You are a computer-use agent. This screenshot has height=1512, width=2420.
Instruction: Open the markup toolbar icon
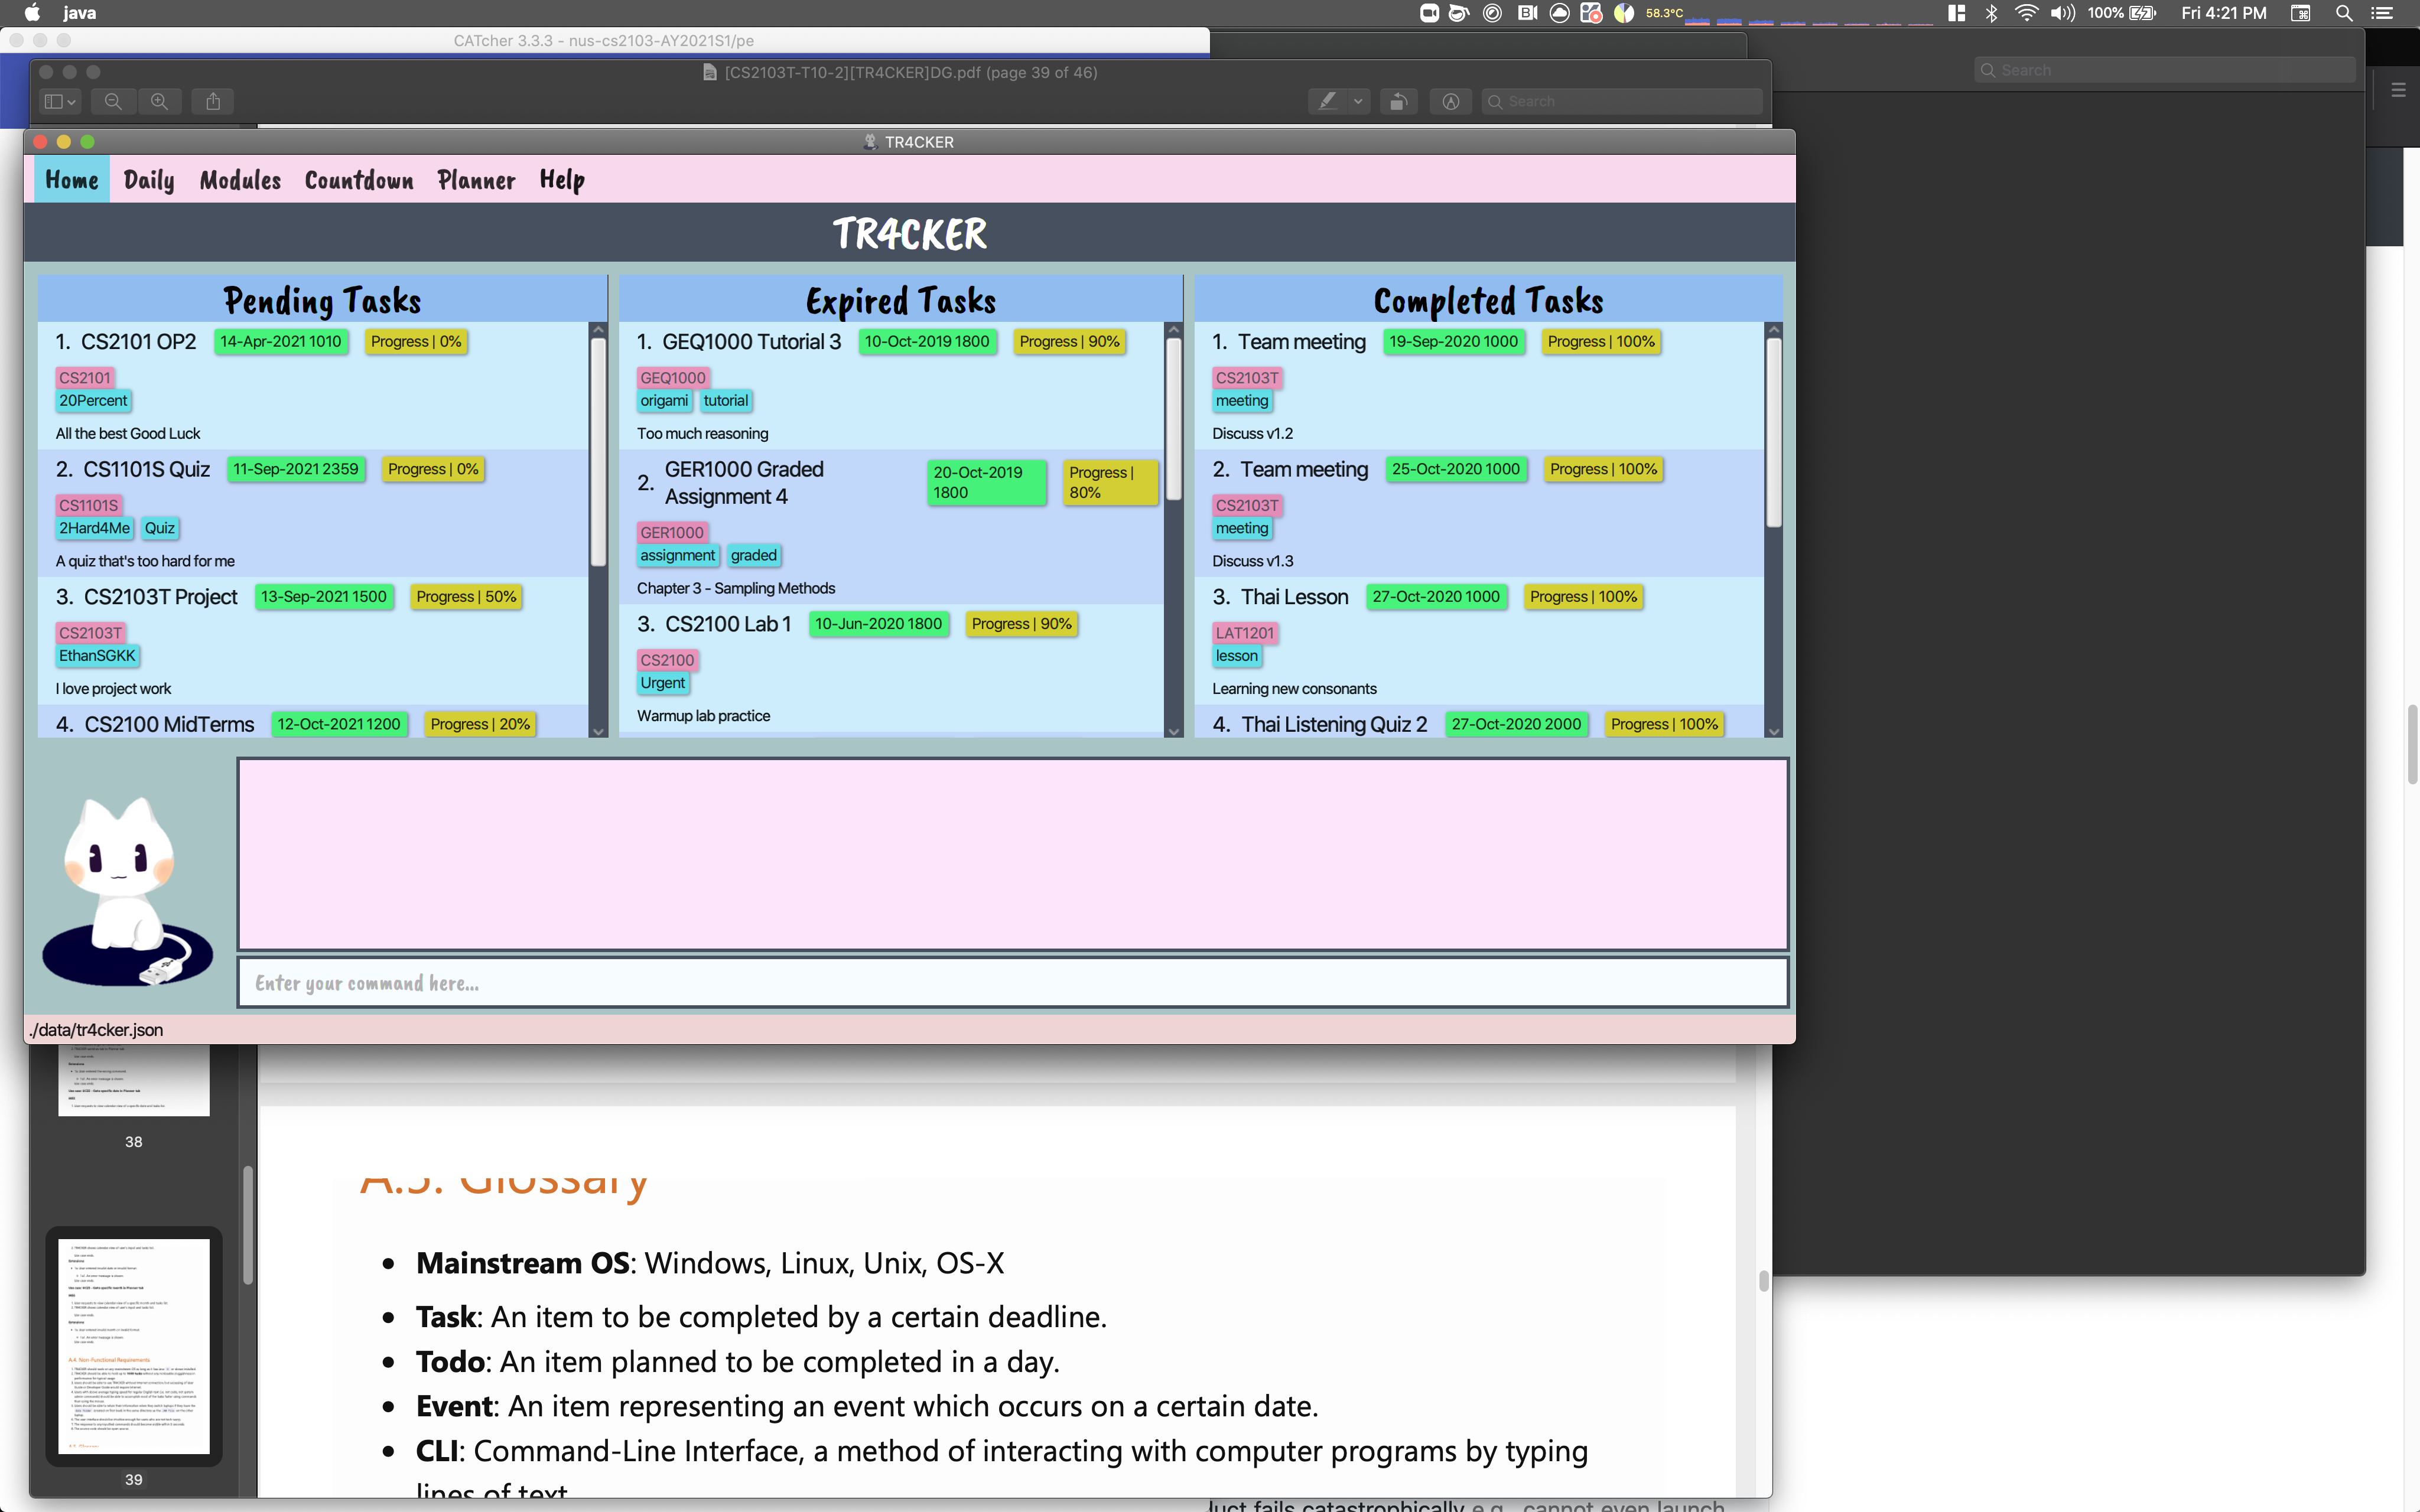(x=1450, y=101)
